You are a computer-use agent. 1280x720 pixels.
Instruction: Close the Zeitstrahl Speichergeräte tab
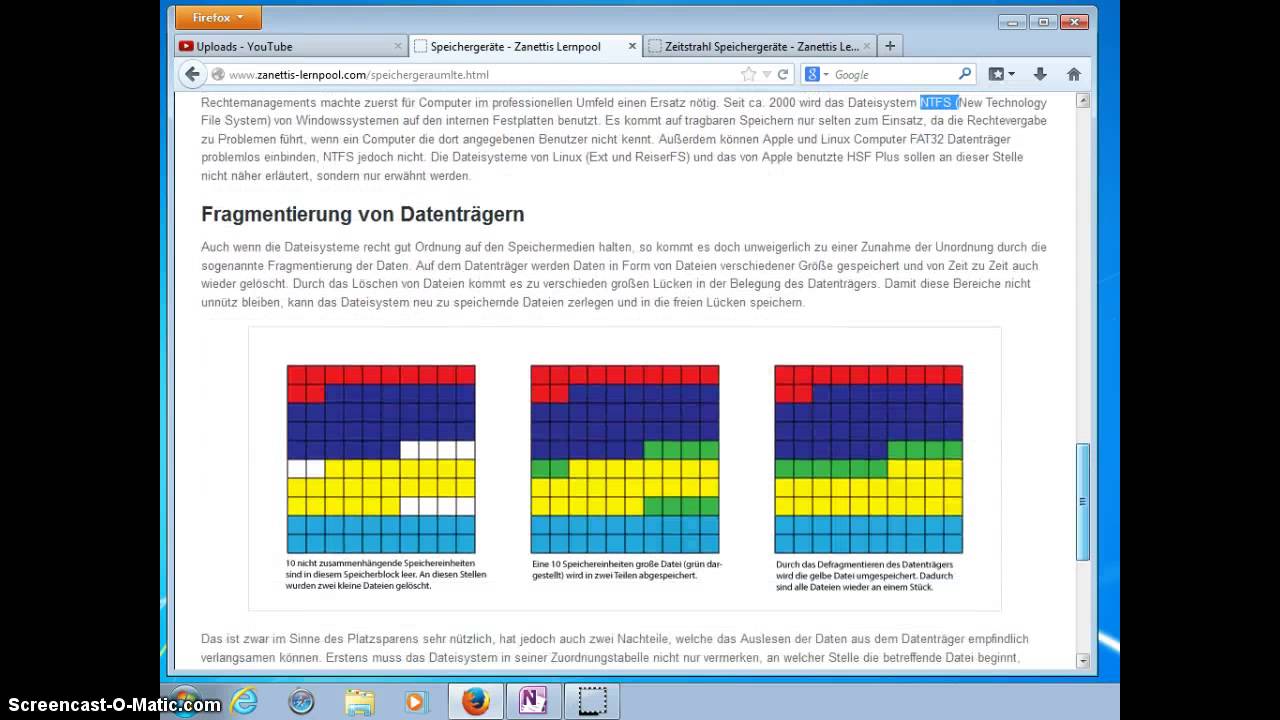coord(866,46)
